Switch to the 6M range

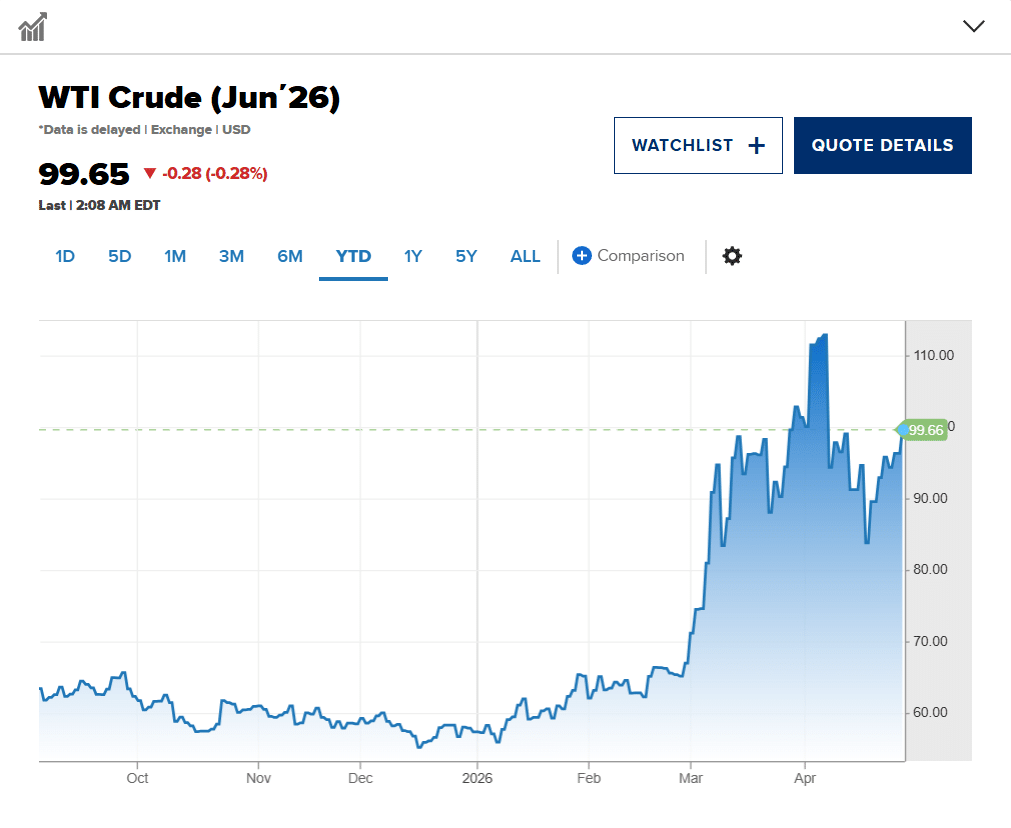(289, 256)
